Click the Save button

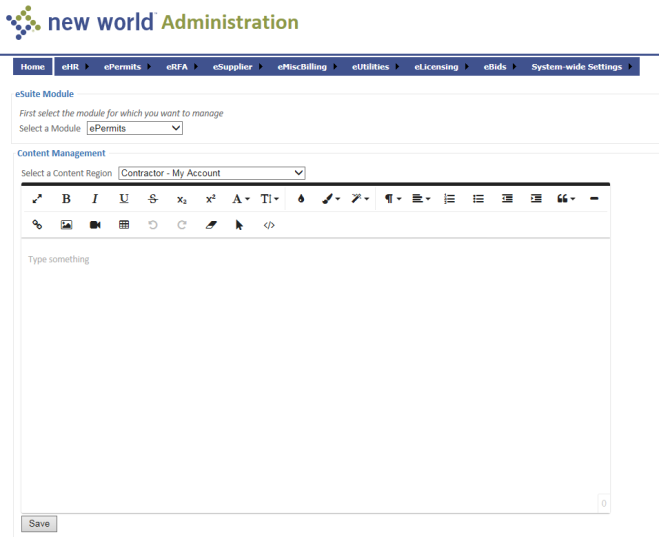click(x=40, y=524)
